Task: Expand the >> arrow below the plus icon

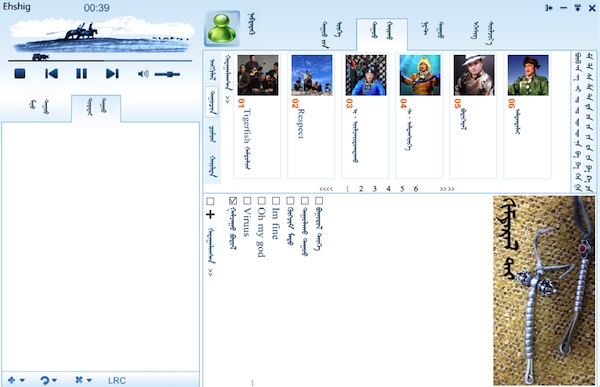Action: (x=210, y=272)
